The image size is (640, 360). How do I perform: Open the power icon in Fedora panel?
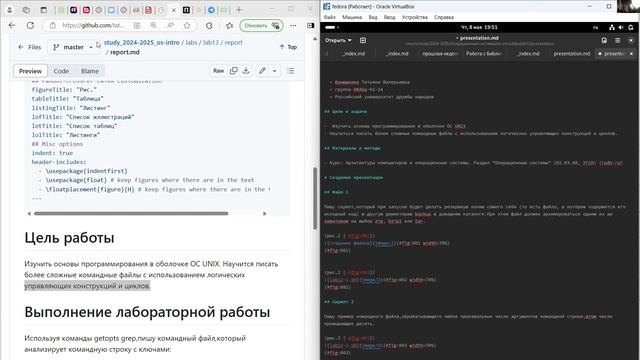click(x=631, y=27)
